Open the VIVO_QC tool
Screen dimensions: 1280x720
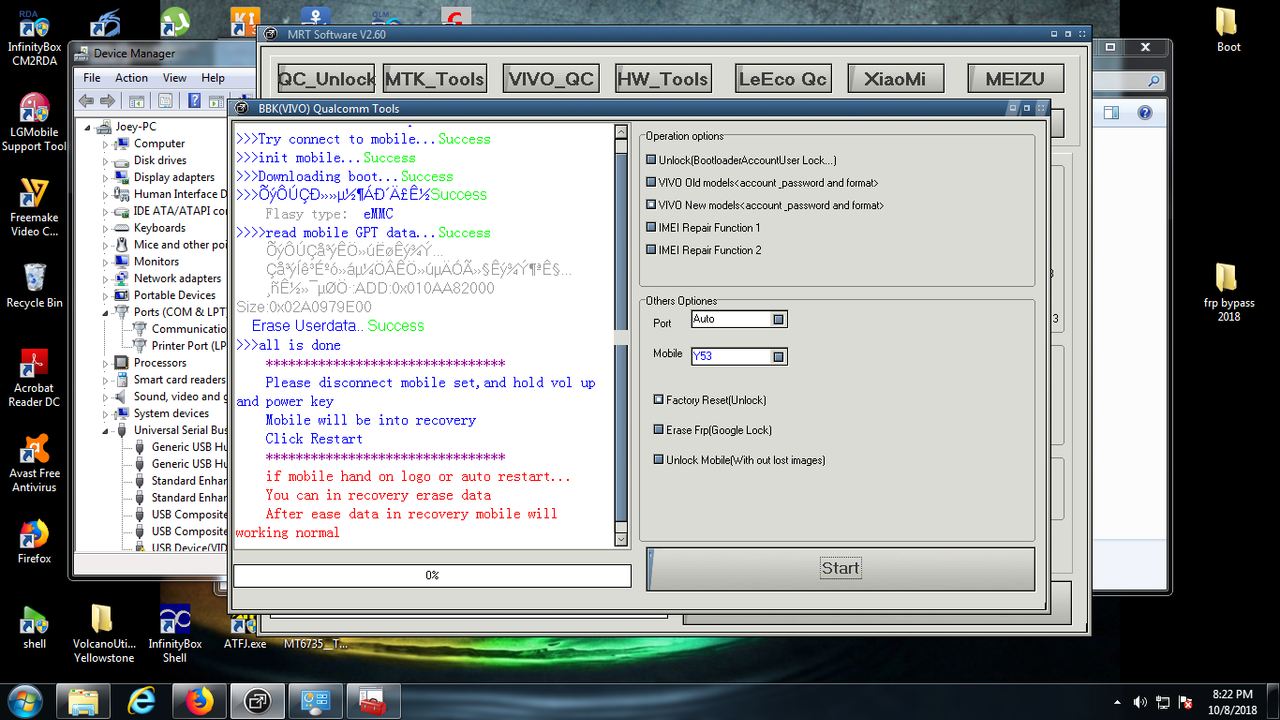[x=551, y=79]
